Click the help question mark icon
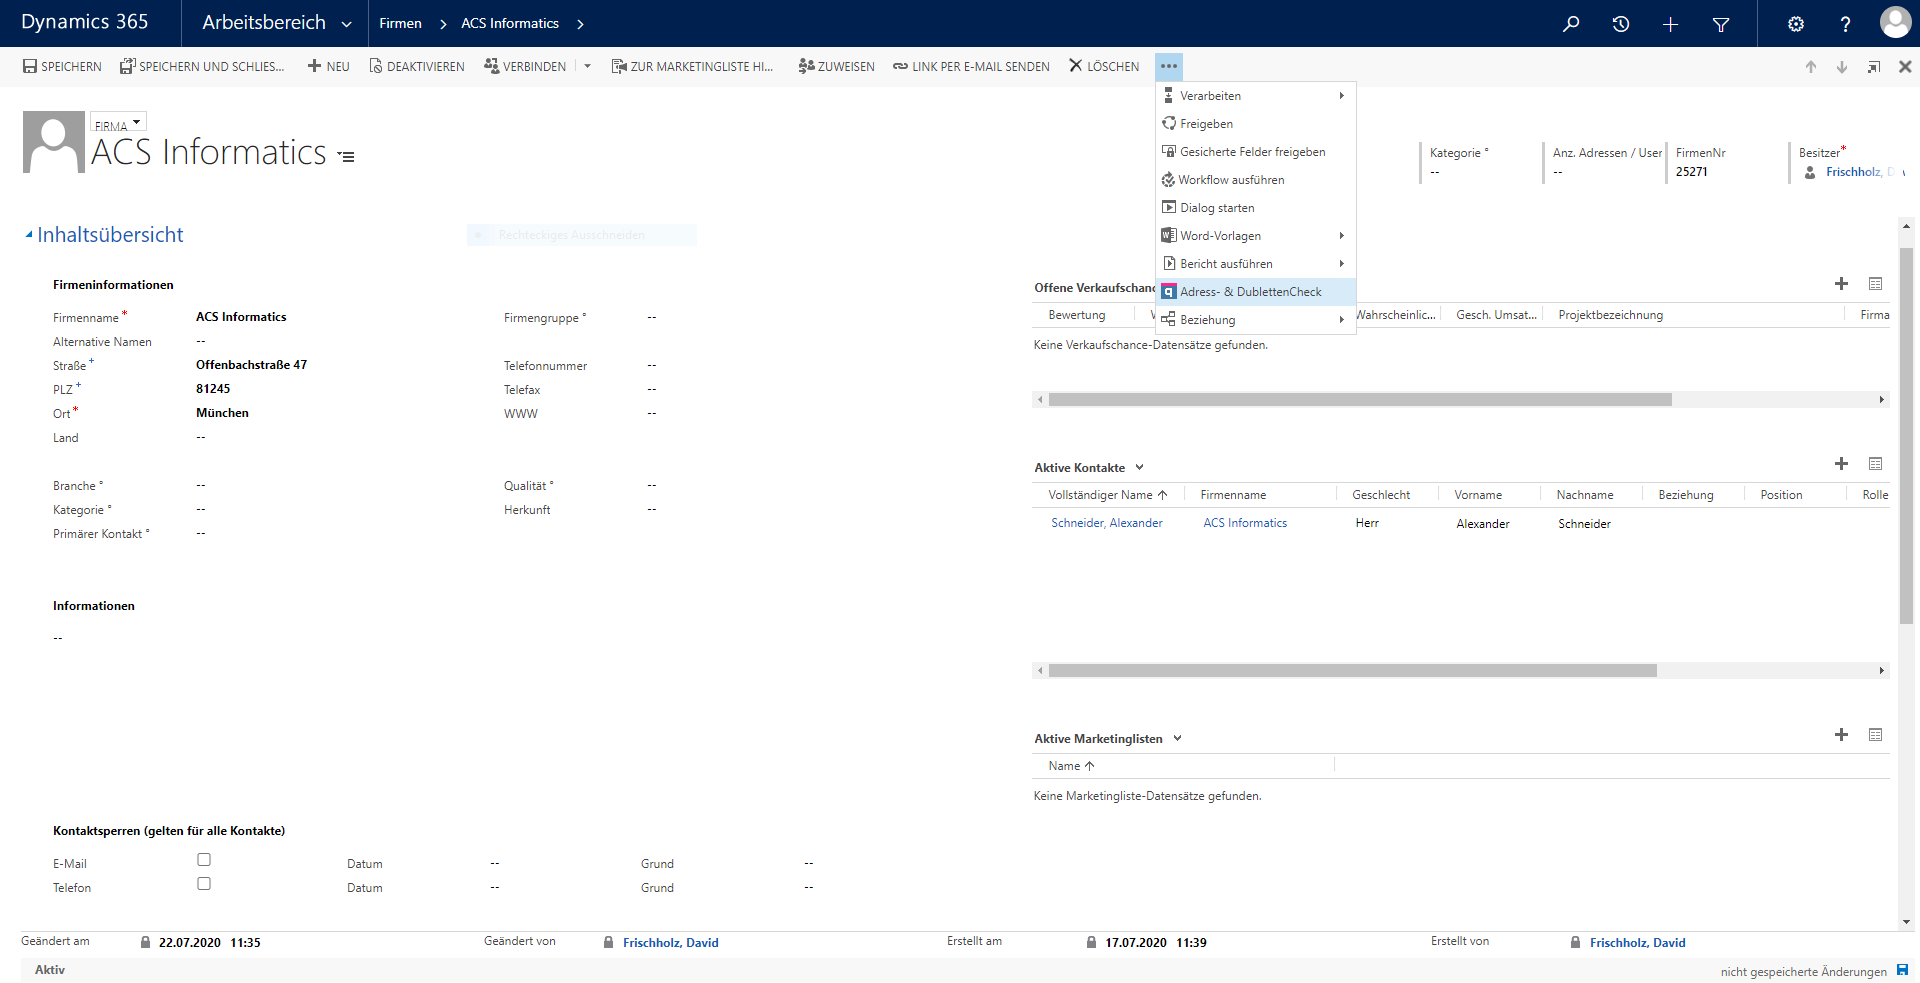Image resolution: width=1920 pixels, height=983 pixels. click(x=1845, y=24)
